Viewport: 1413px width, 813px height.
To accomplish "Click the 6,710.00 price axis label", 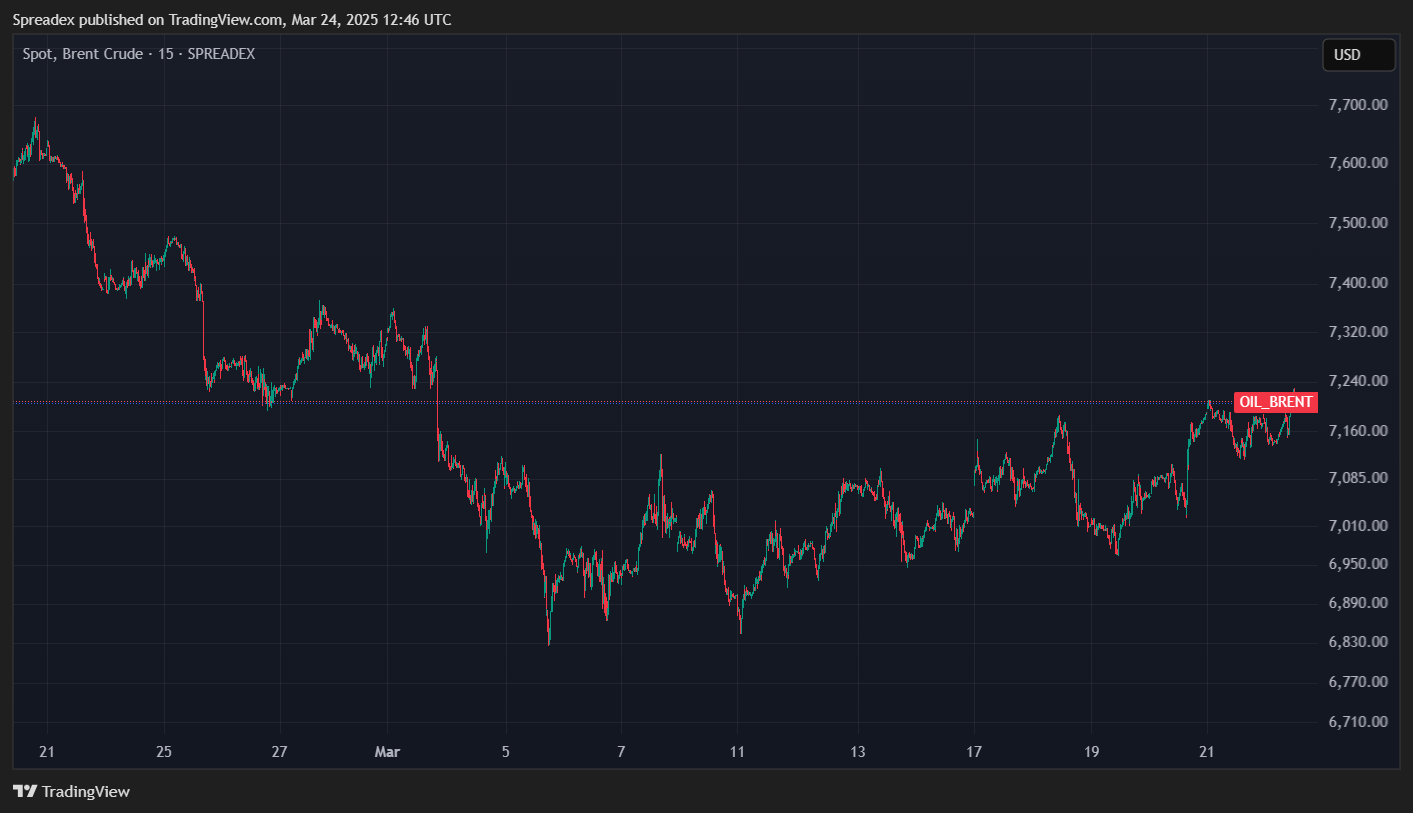I will (1357, 722).
